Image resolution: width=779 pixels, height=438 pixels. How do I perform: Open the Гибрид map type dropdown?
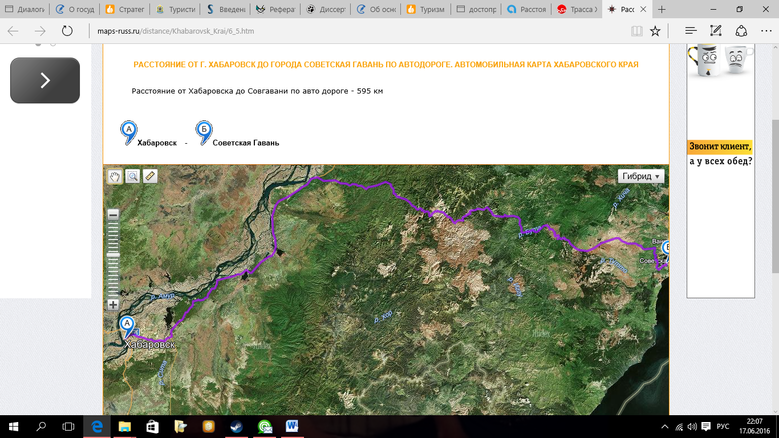[641, 176]
